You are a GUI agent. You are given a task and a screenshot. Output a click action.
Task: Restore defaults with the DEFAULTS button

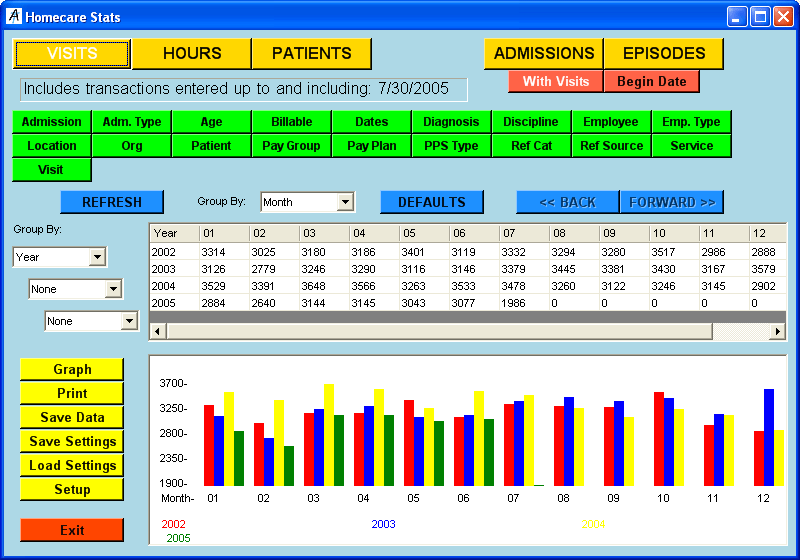coord(431,202)
